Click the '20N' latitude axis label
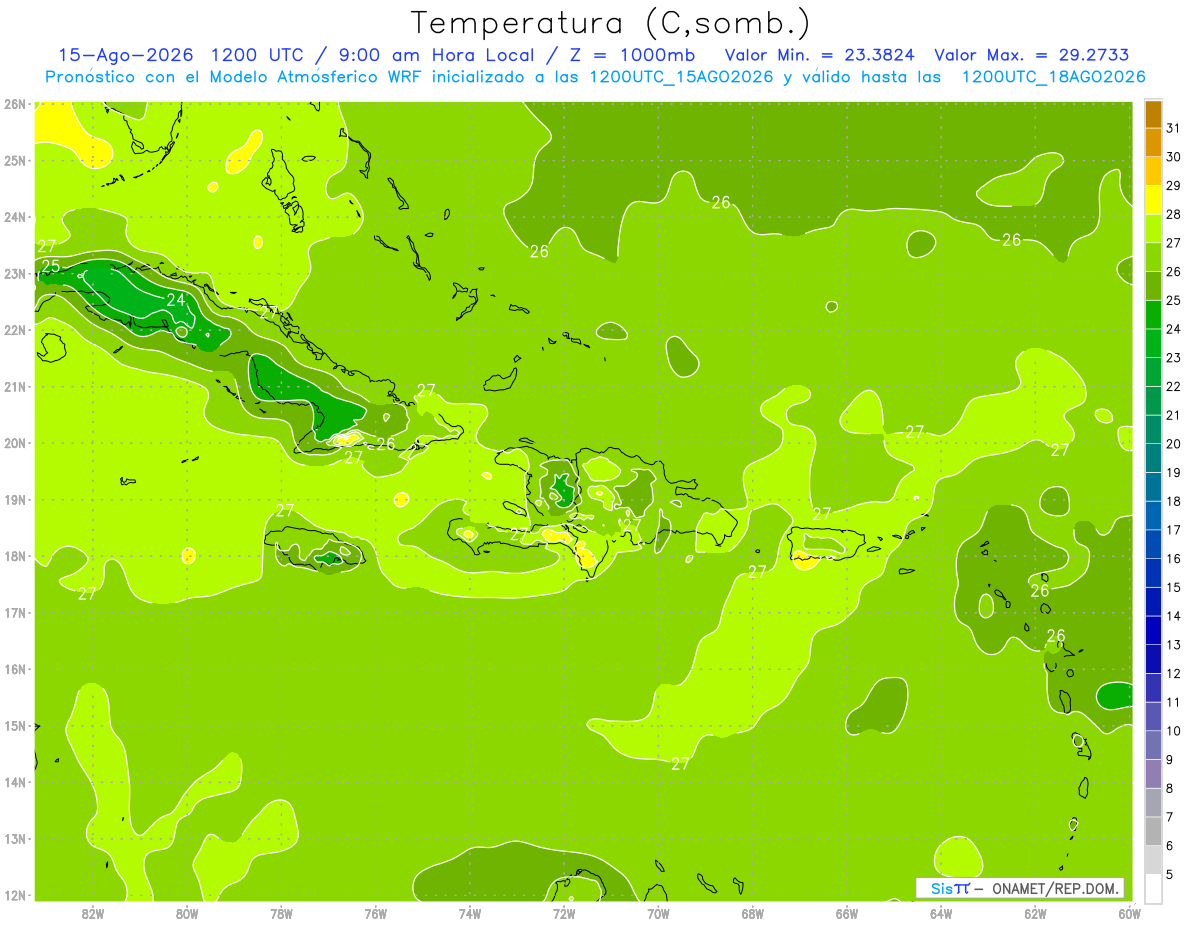 (x=14, y=443)
